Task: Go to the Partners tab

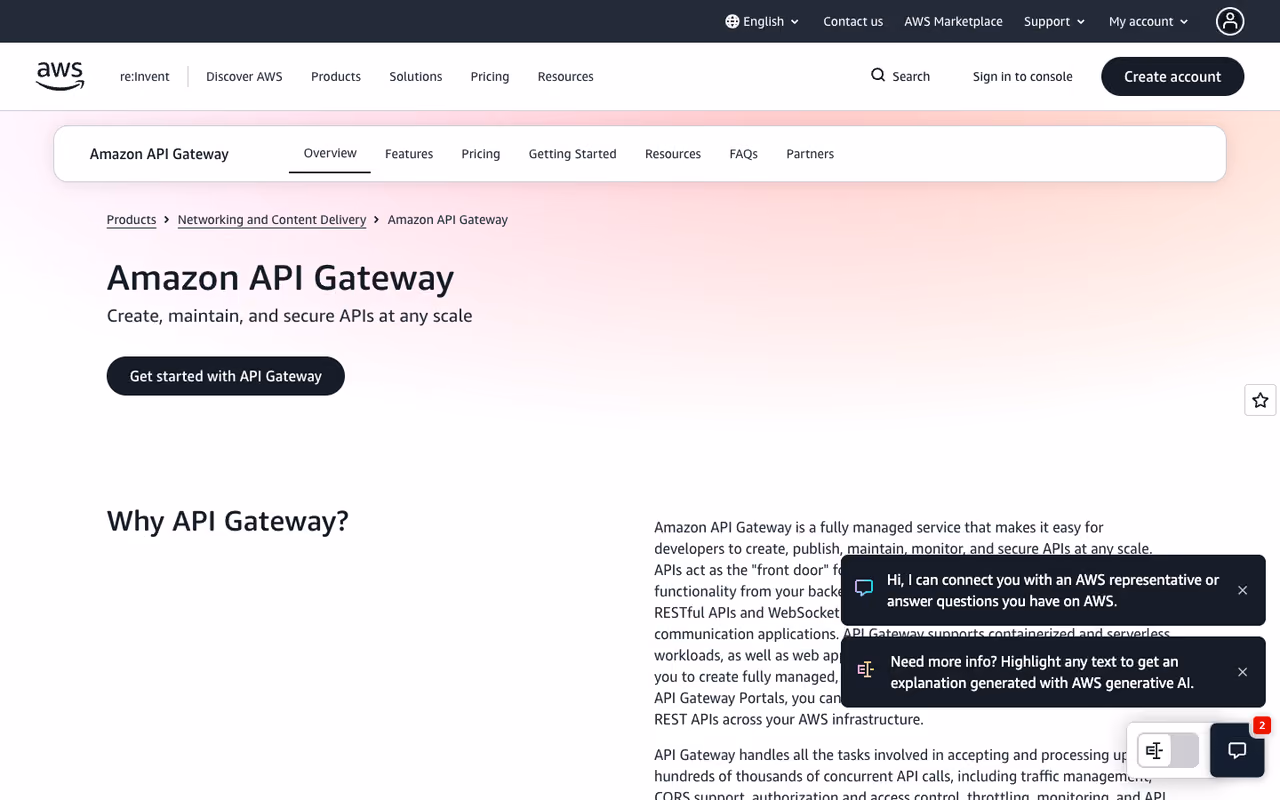Action: point(810,154)
